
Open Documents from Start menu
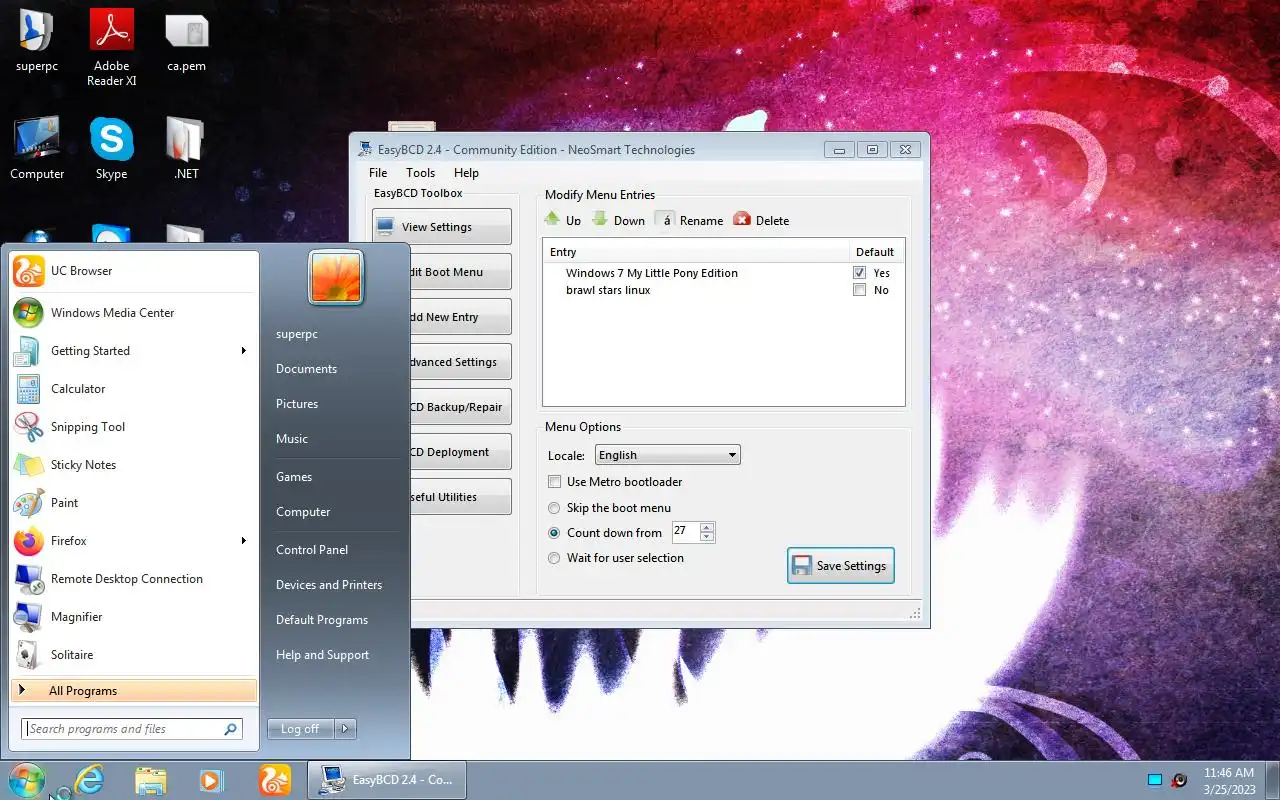306,369
